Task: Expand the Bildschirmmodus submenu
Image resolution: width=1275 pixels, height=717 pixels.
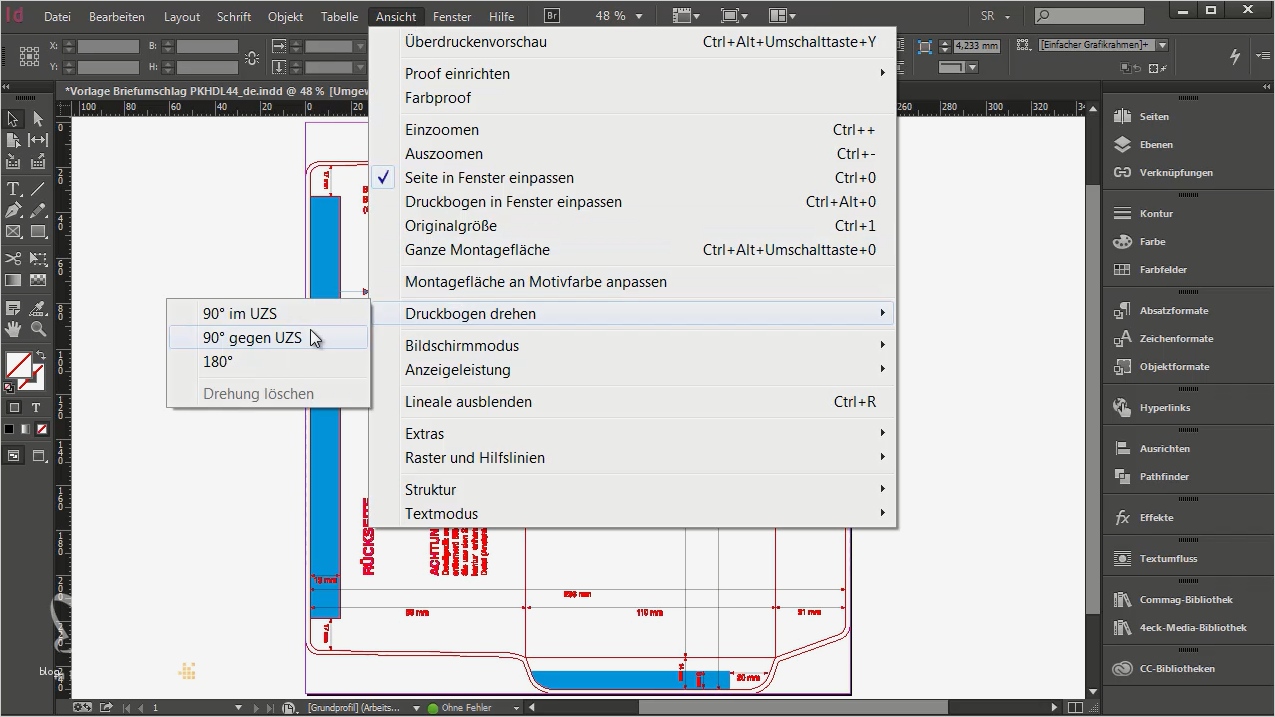Action: click(462, 345)
